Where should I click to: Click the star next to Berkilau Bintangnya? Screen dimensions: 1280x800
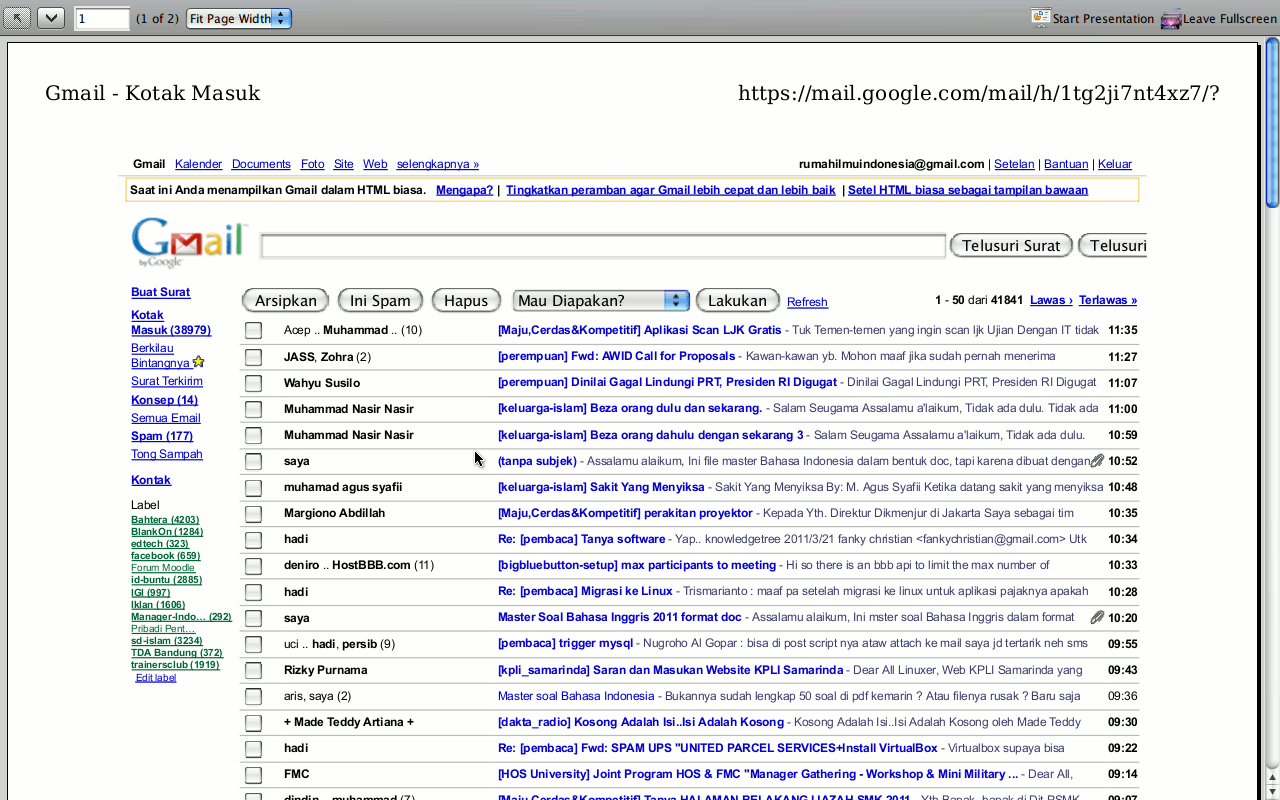pyautogui.click(x=198, y=362)
